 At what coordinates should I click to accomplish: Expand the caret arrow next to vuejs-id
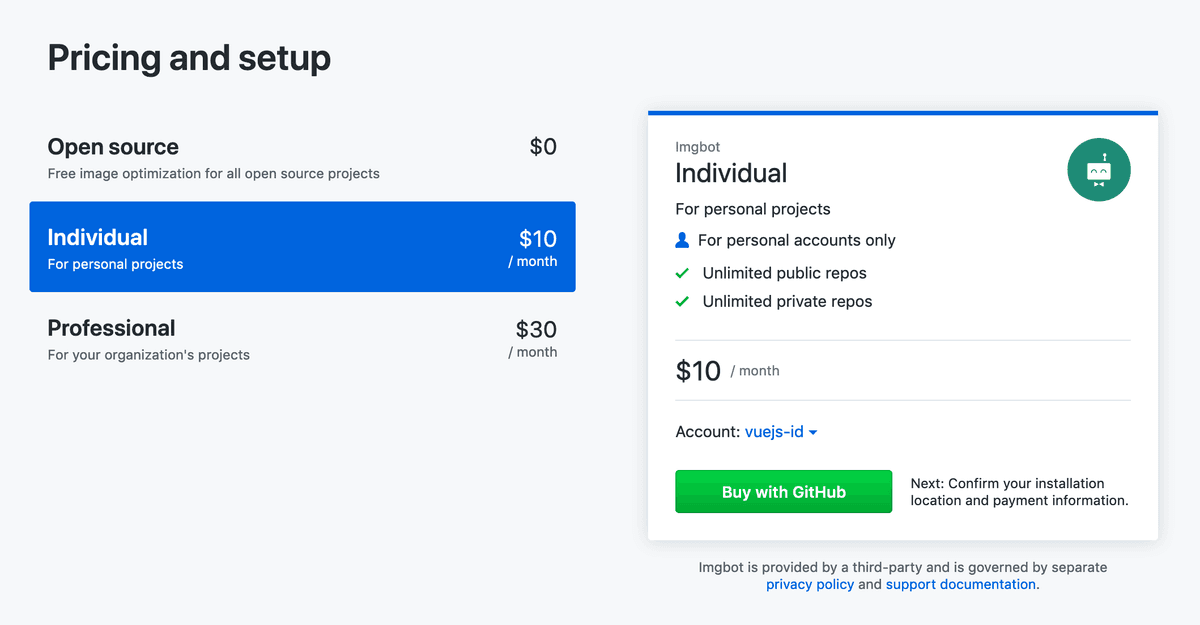[813, 433]
